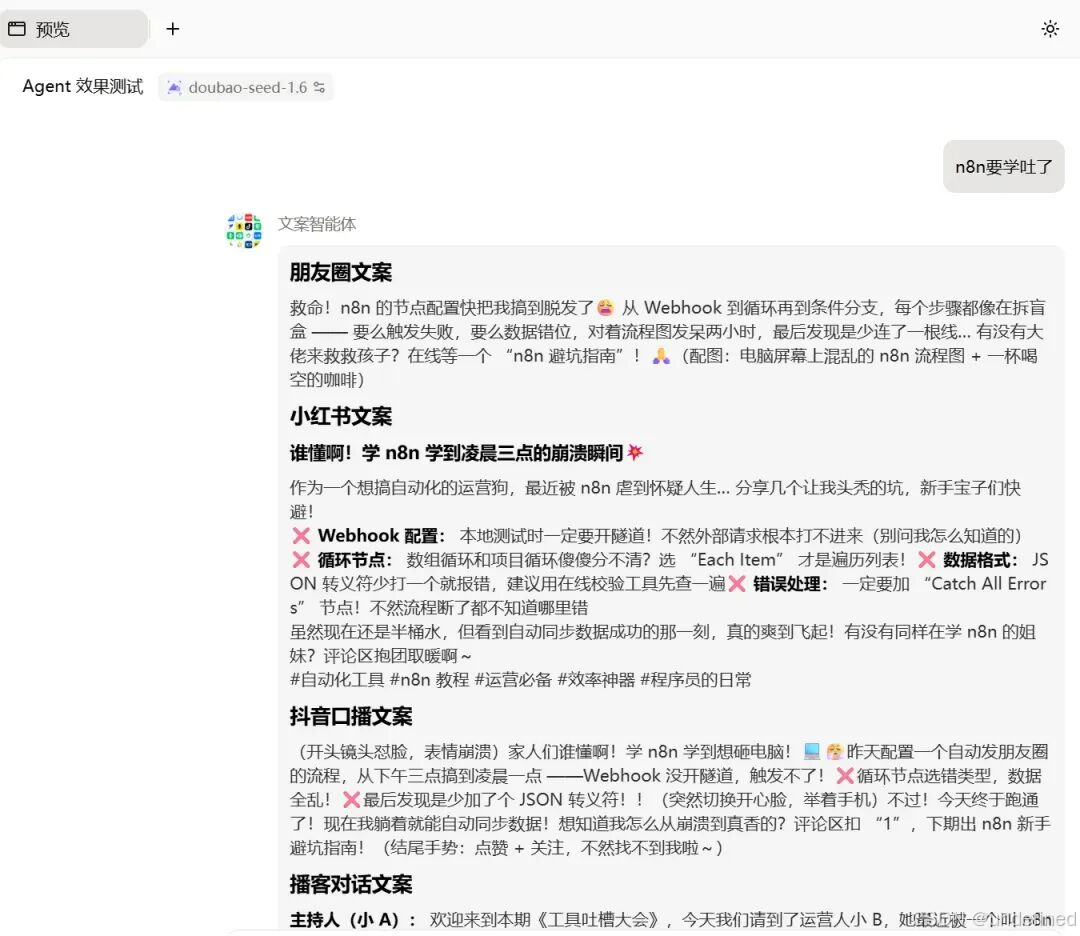The image size is (1080, 936).
Task: Click the praying hands emoji
Action: (661, 356)
